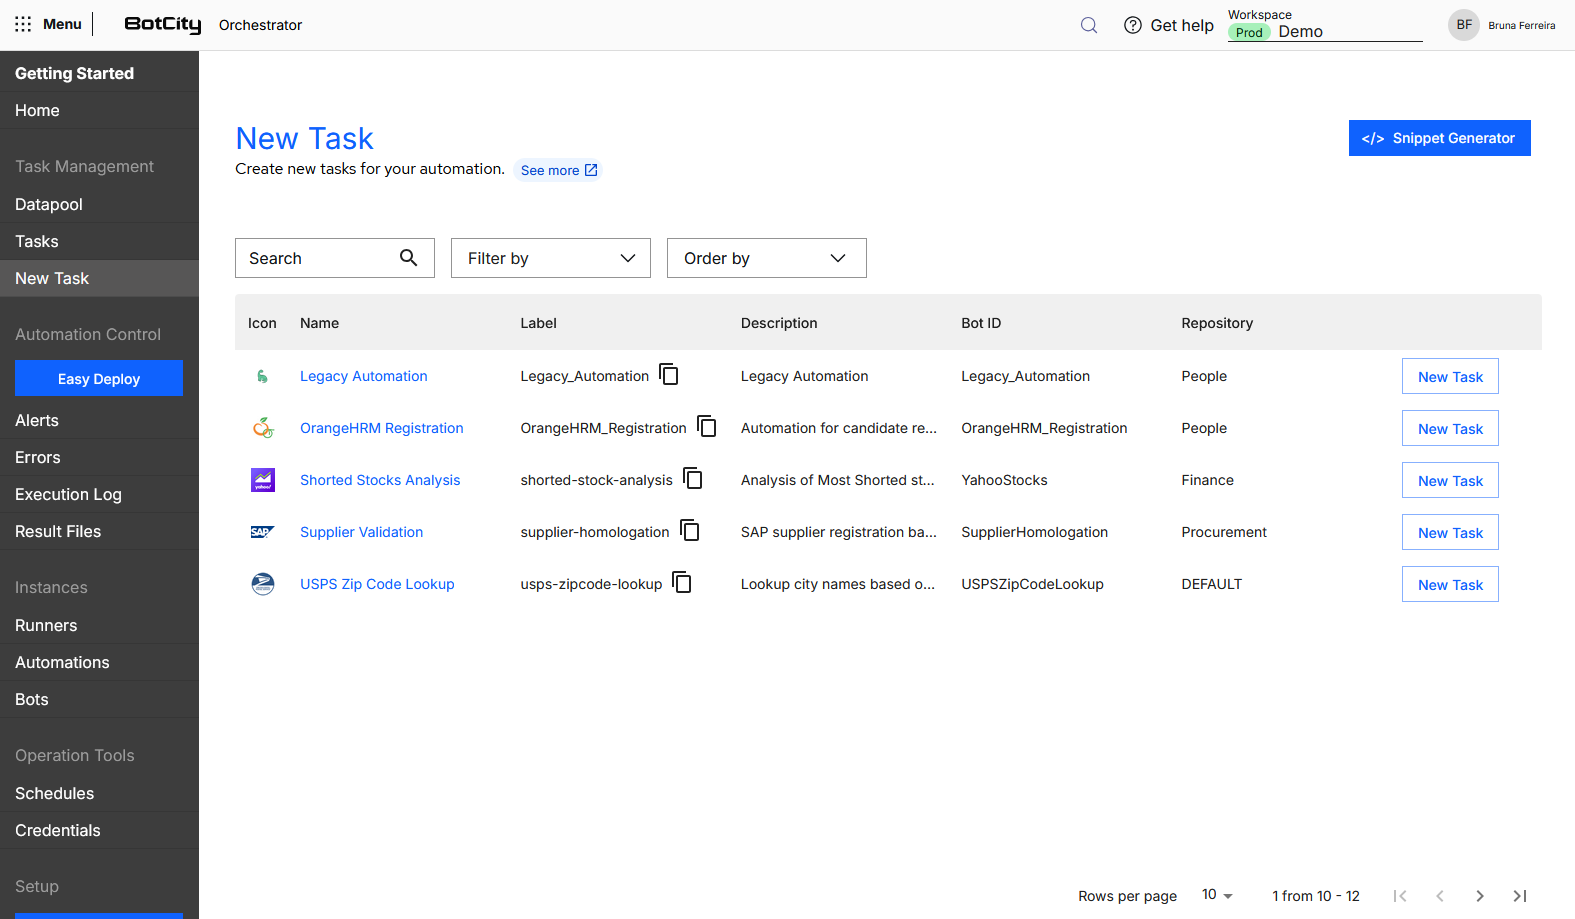This screenshot has height=919, width=1575.
Task: Click the USPS Zip Code Lookup icon
Action: [263, 584]
